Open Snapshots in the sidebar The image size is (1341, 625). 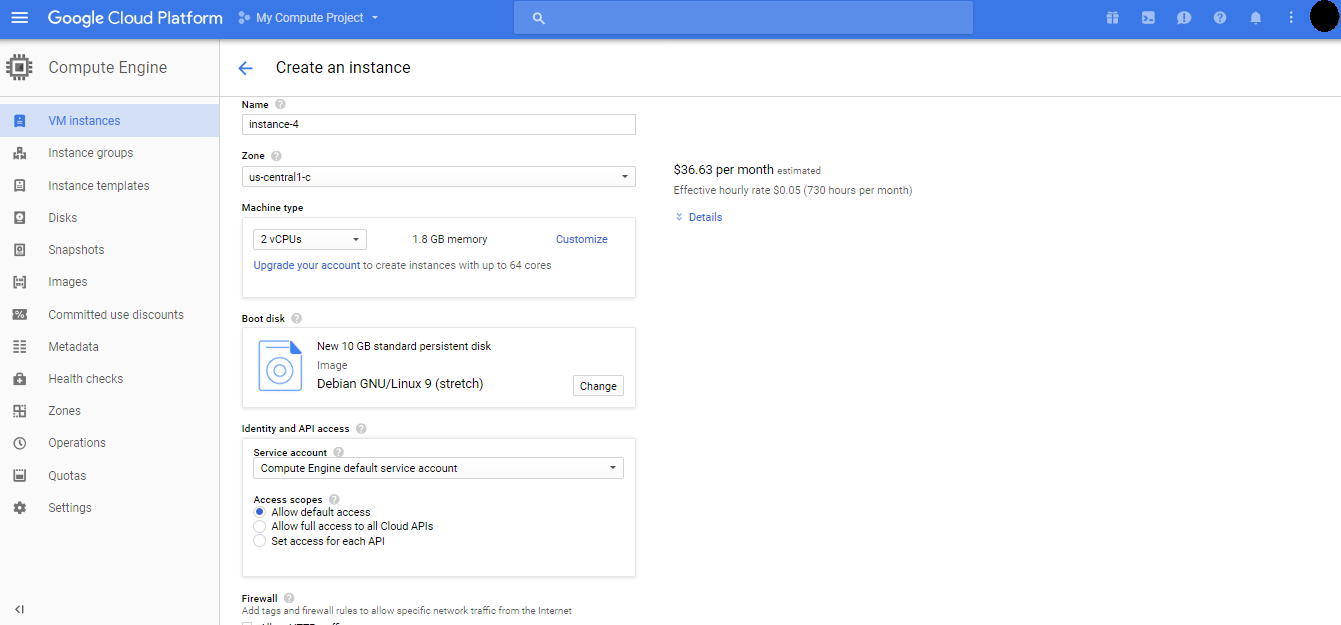click(x=76, y=250)
